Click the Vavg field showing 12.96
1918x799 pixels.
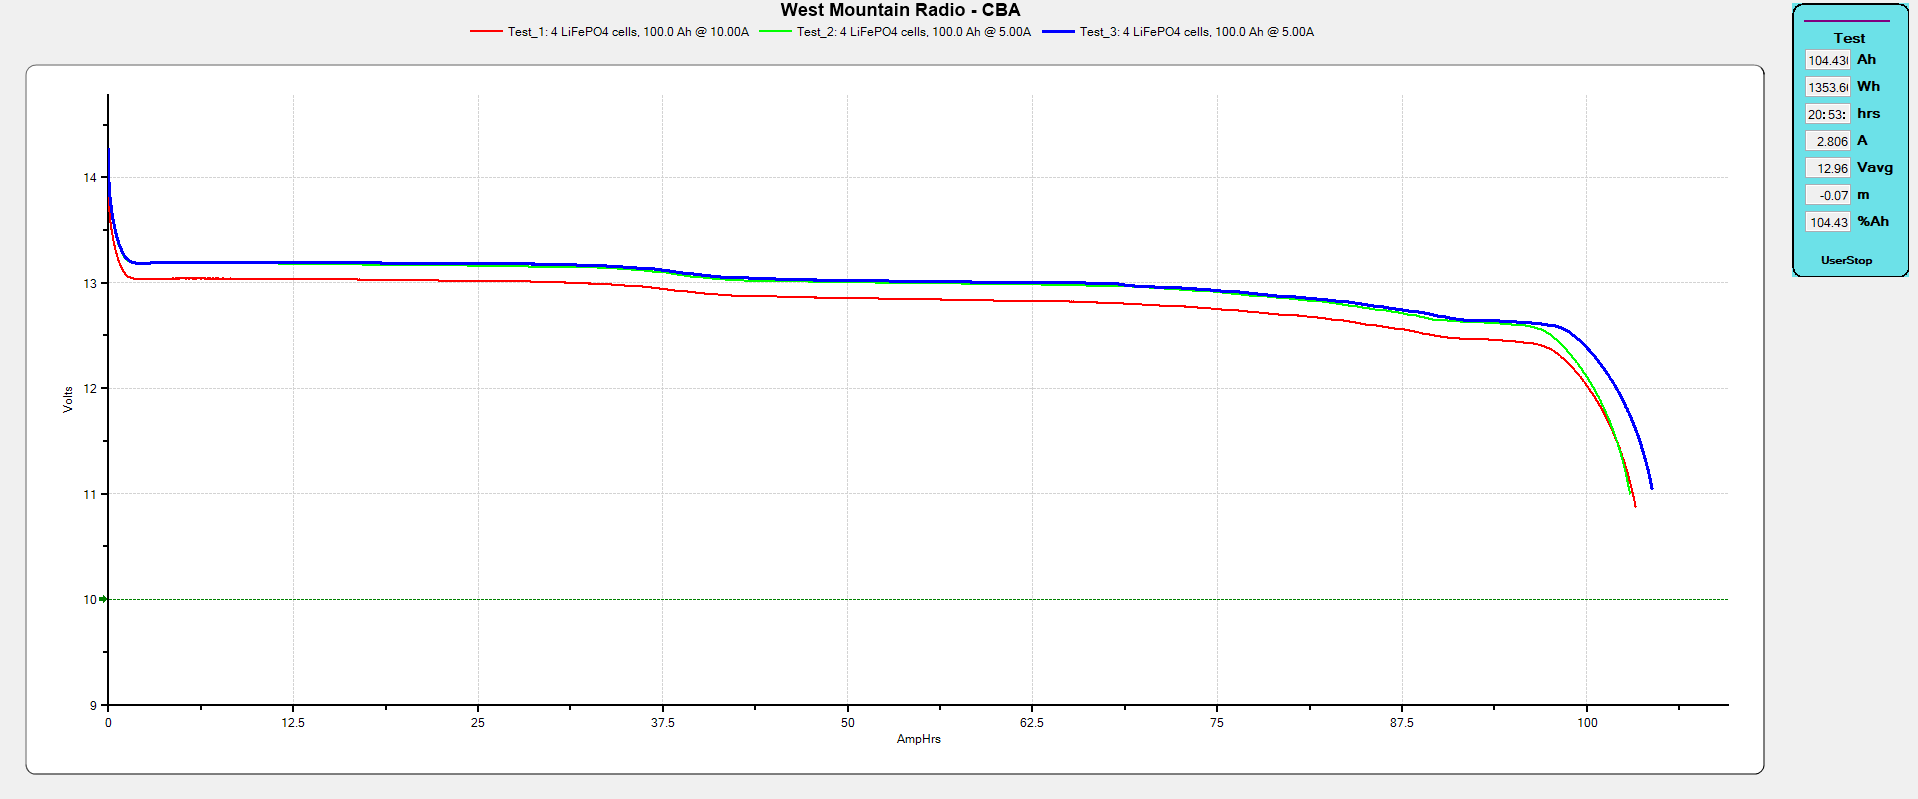coord(1827,169)
